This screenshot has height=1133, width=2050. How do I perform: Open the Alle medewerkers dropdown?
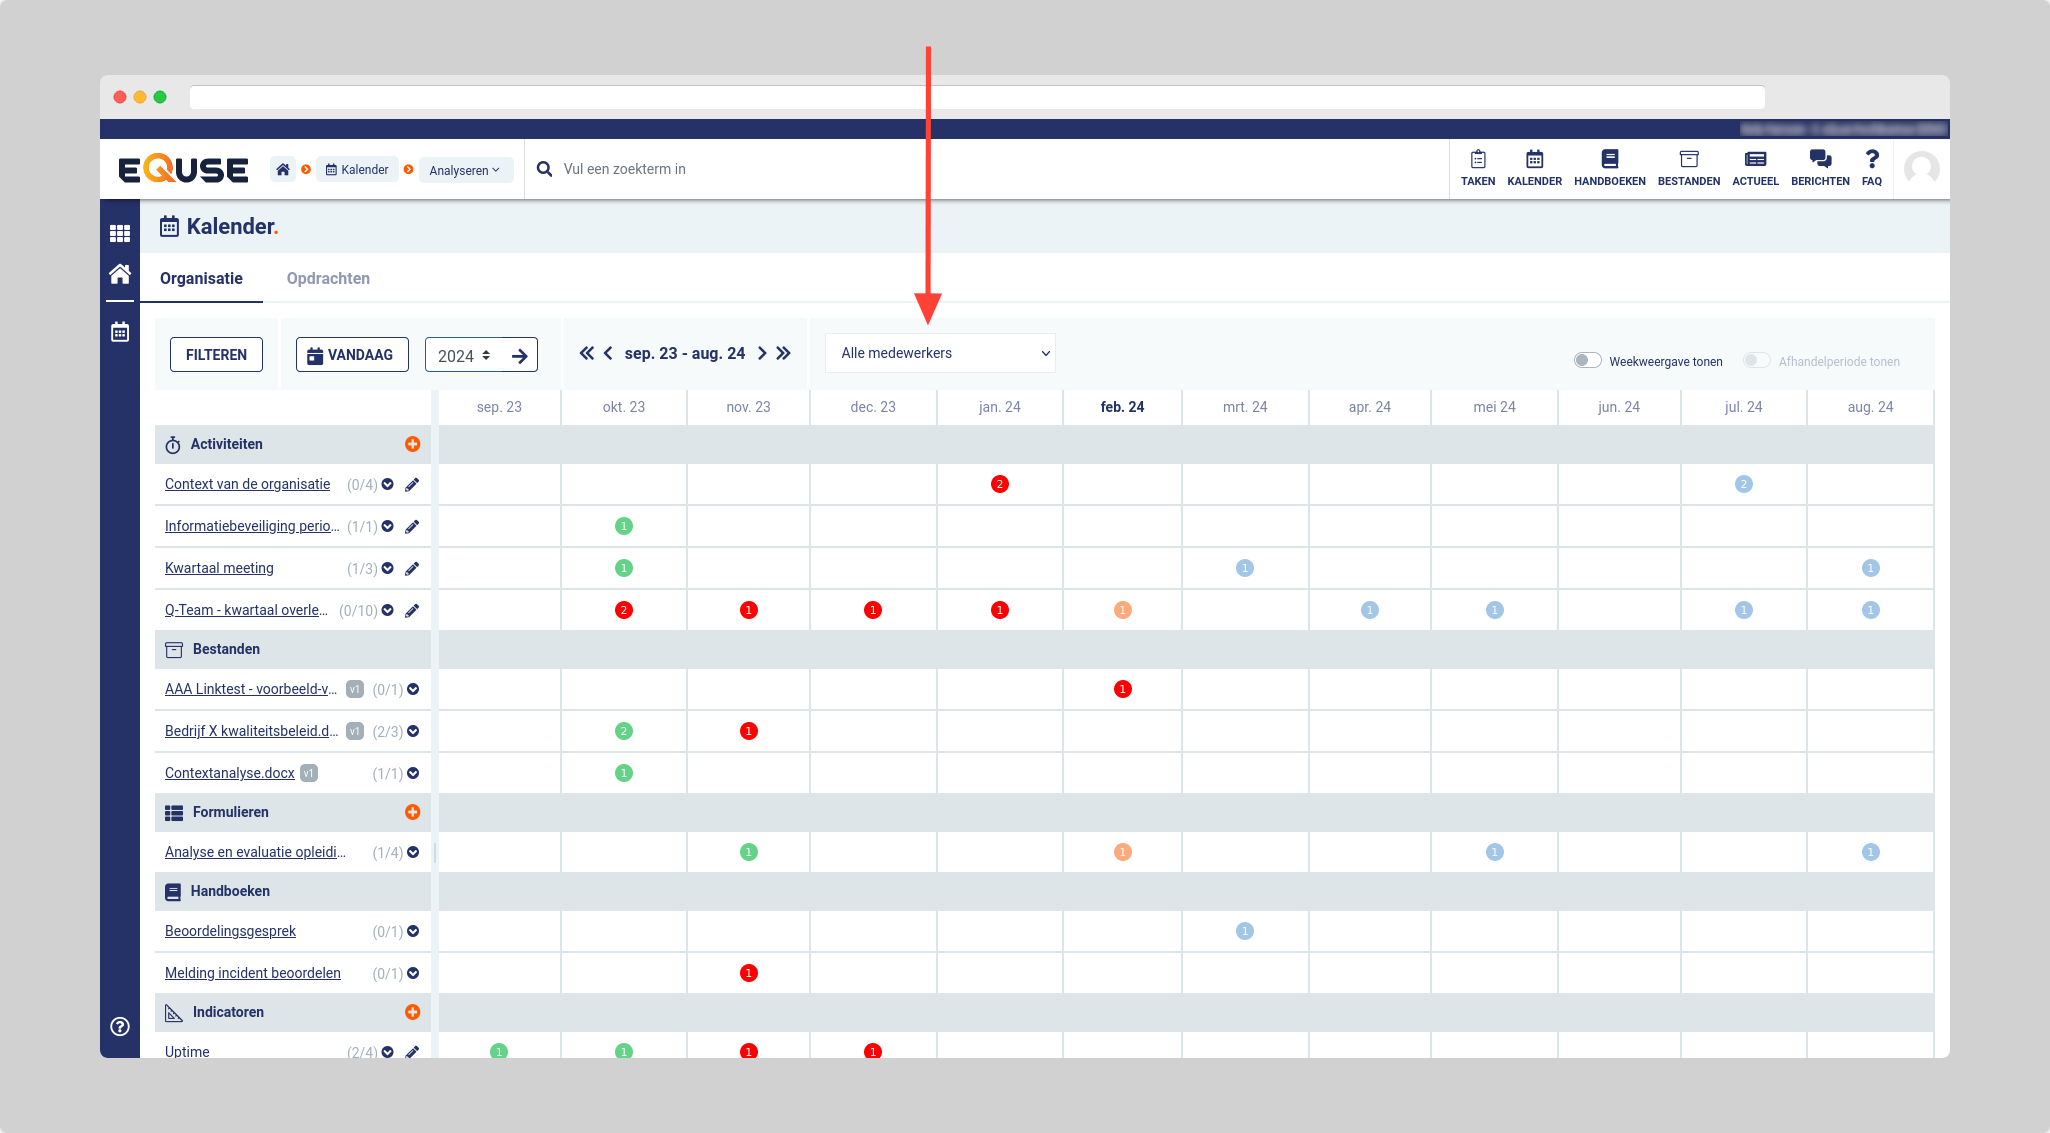(x=940, y=353)
